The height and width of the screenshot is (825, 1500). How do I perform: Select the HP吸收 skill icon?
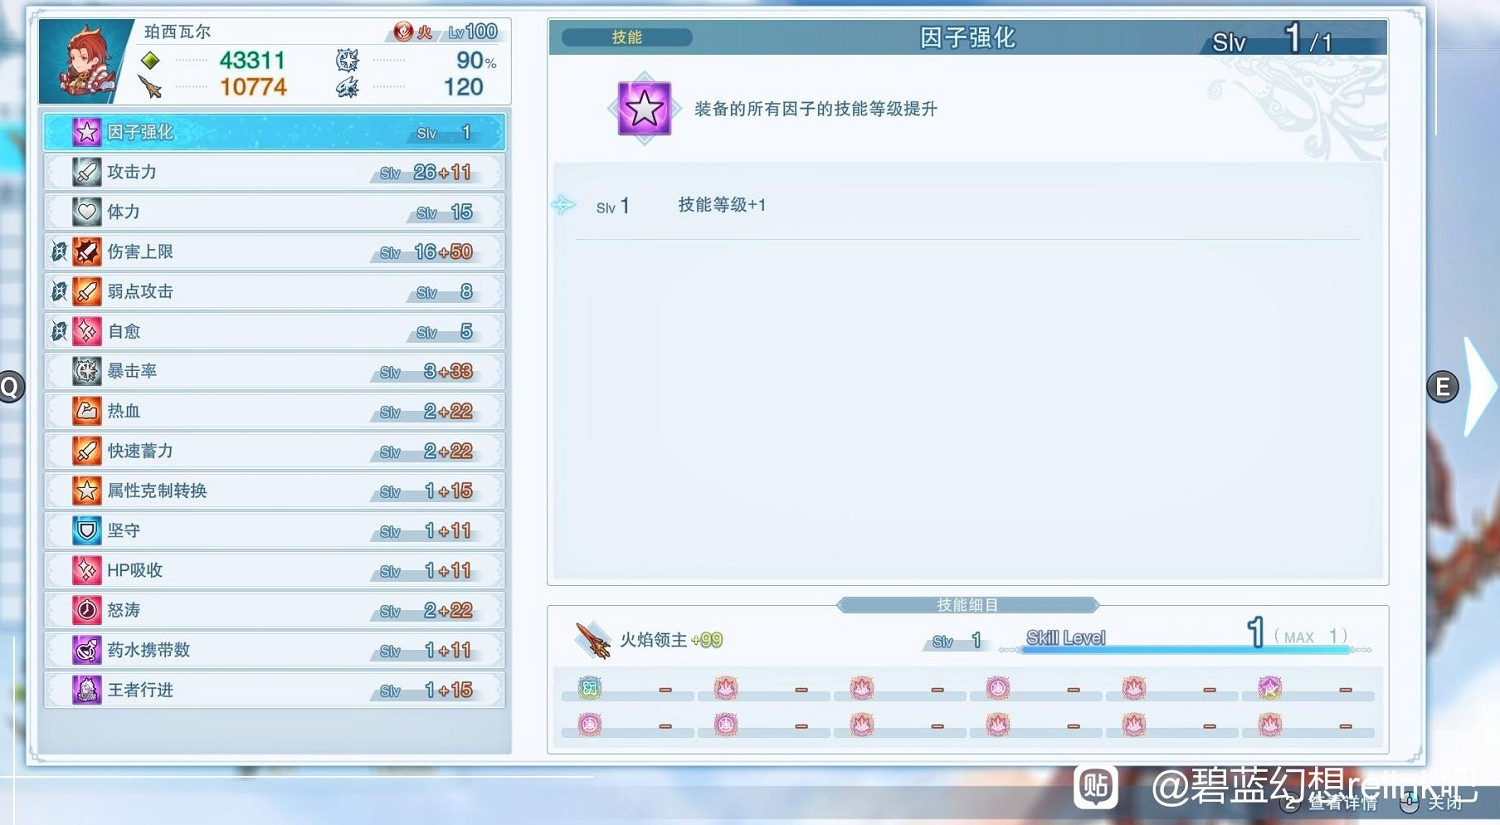(86, 570)
